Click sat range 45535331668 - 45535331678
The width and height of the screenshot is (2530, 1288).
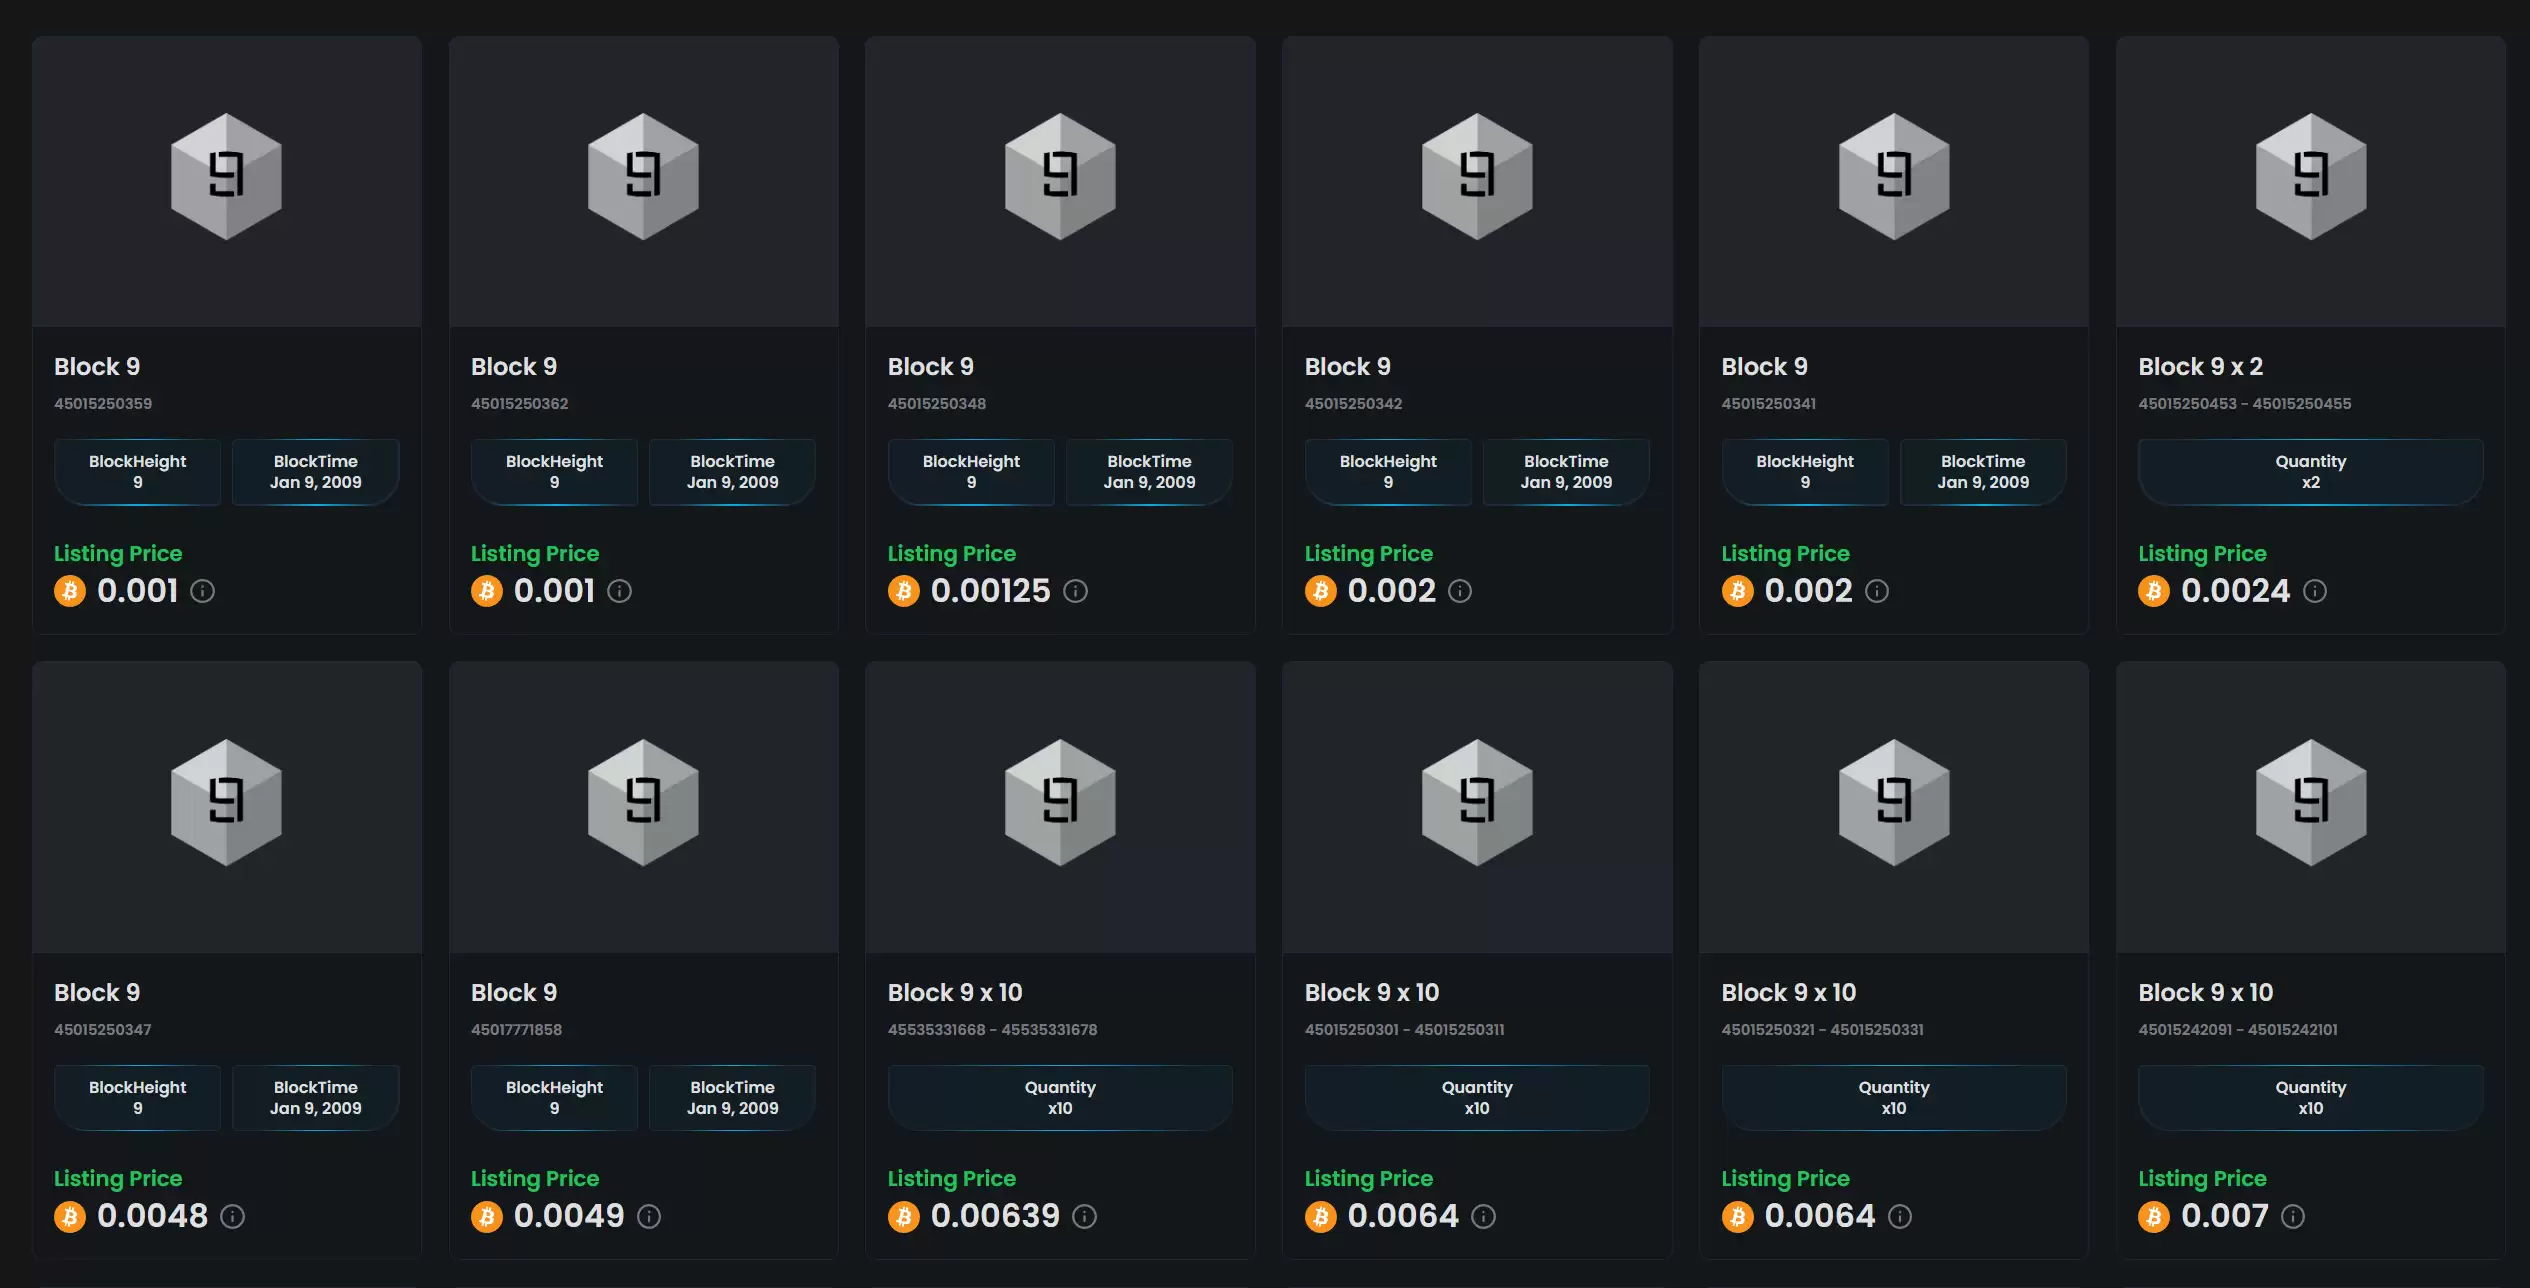click(992, 1029)
